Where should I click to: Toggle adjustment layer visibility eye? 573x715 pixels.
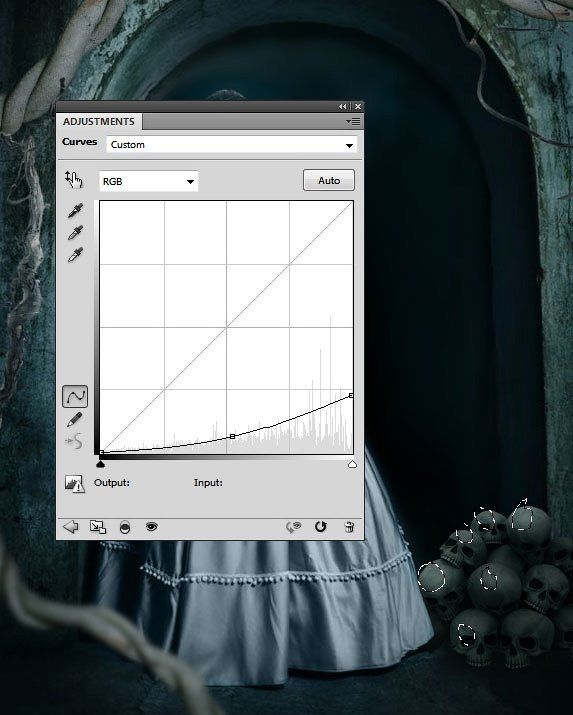[x=151, y=527]
